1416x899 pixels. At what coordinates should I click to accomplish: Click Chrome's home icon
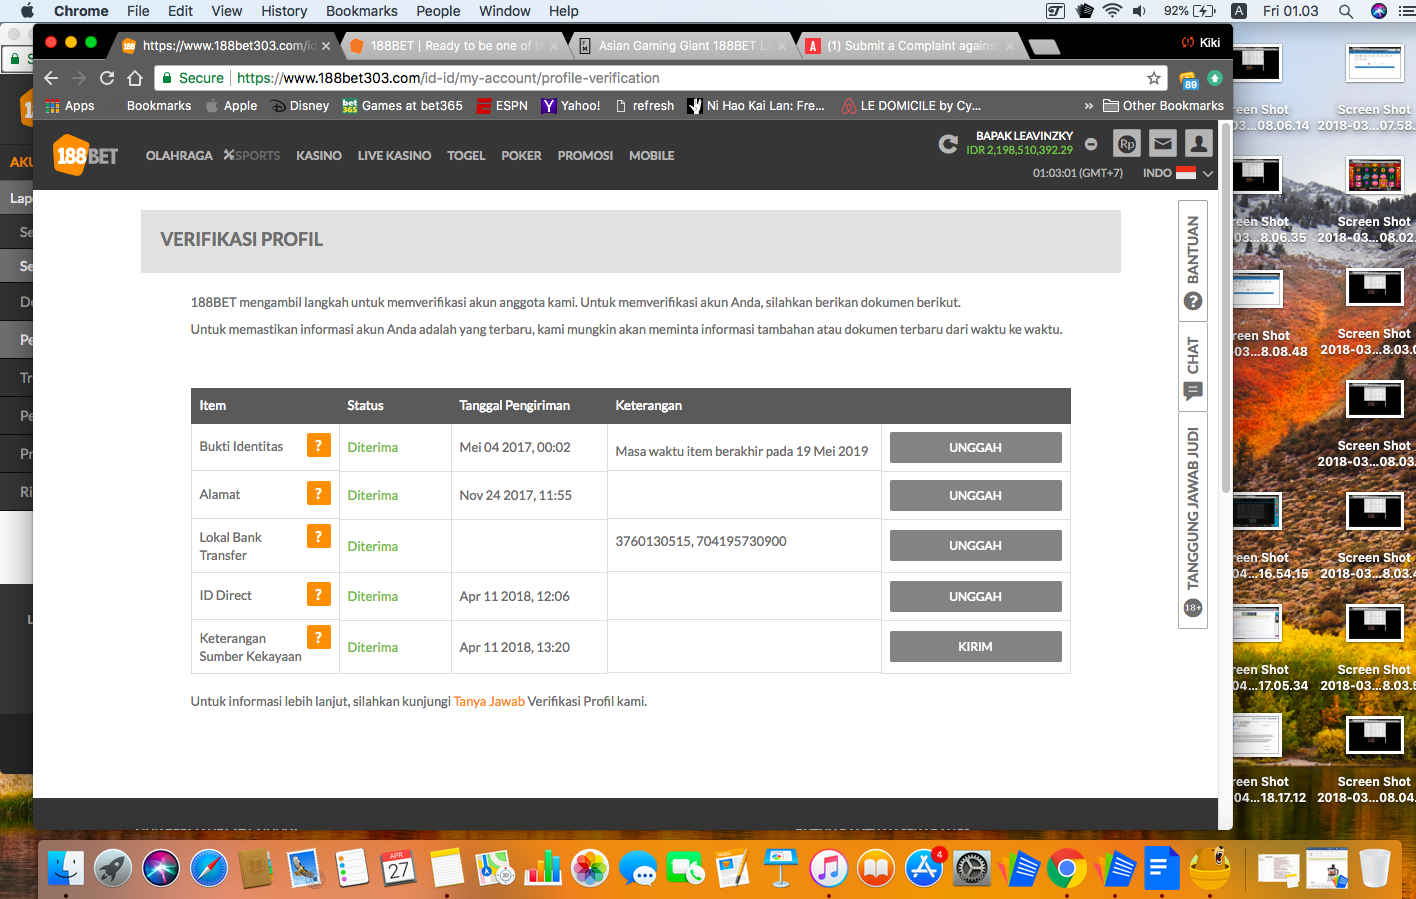tap(135, 78)
